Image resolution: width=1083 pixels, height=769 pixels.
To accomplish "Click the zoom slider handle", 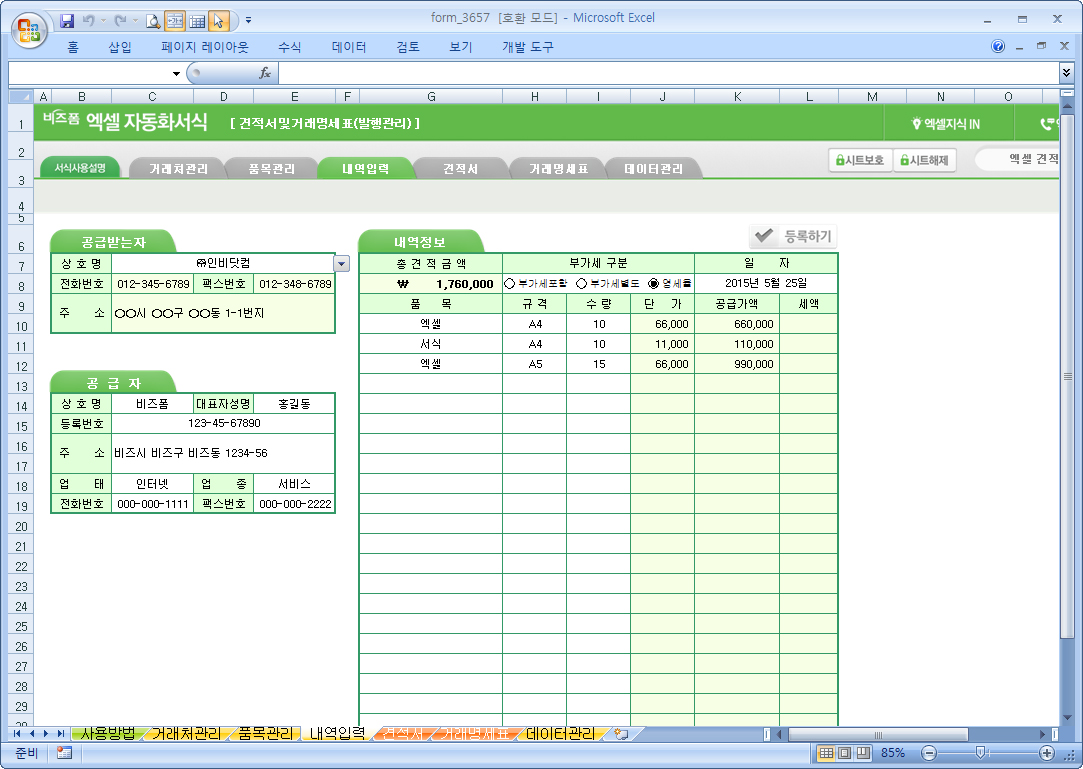I will 981,753.
